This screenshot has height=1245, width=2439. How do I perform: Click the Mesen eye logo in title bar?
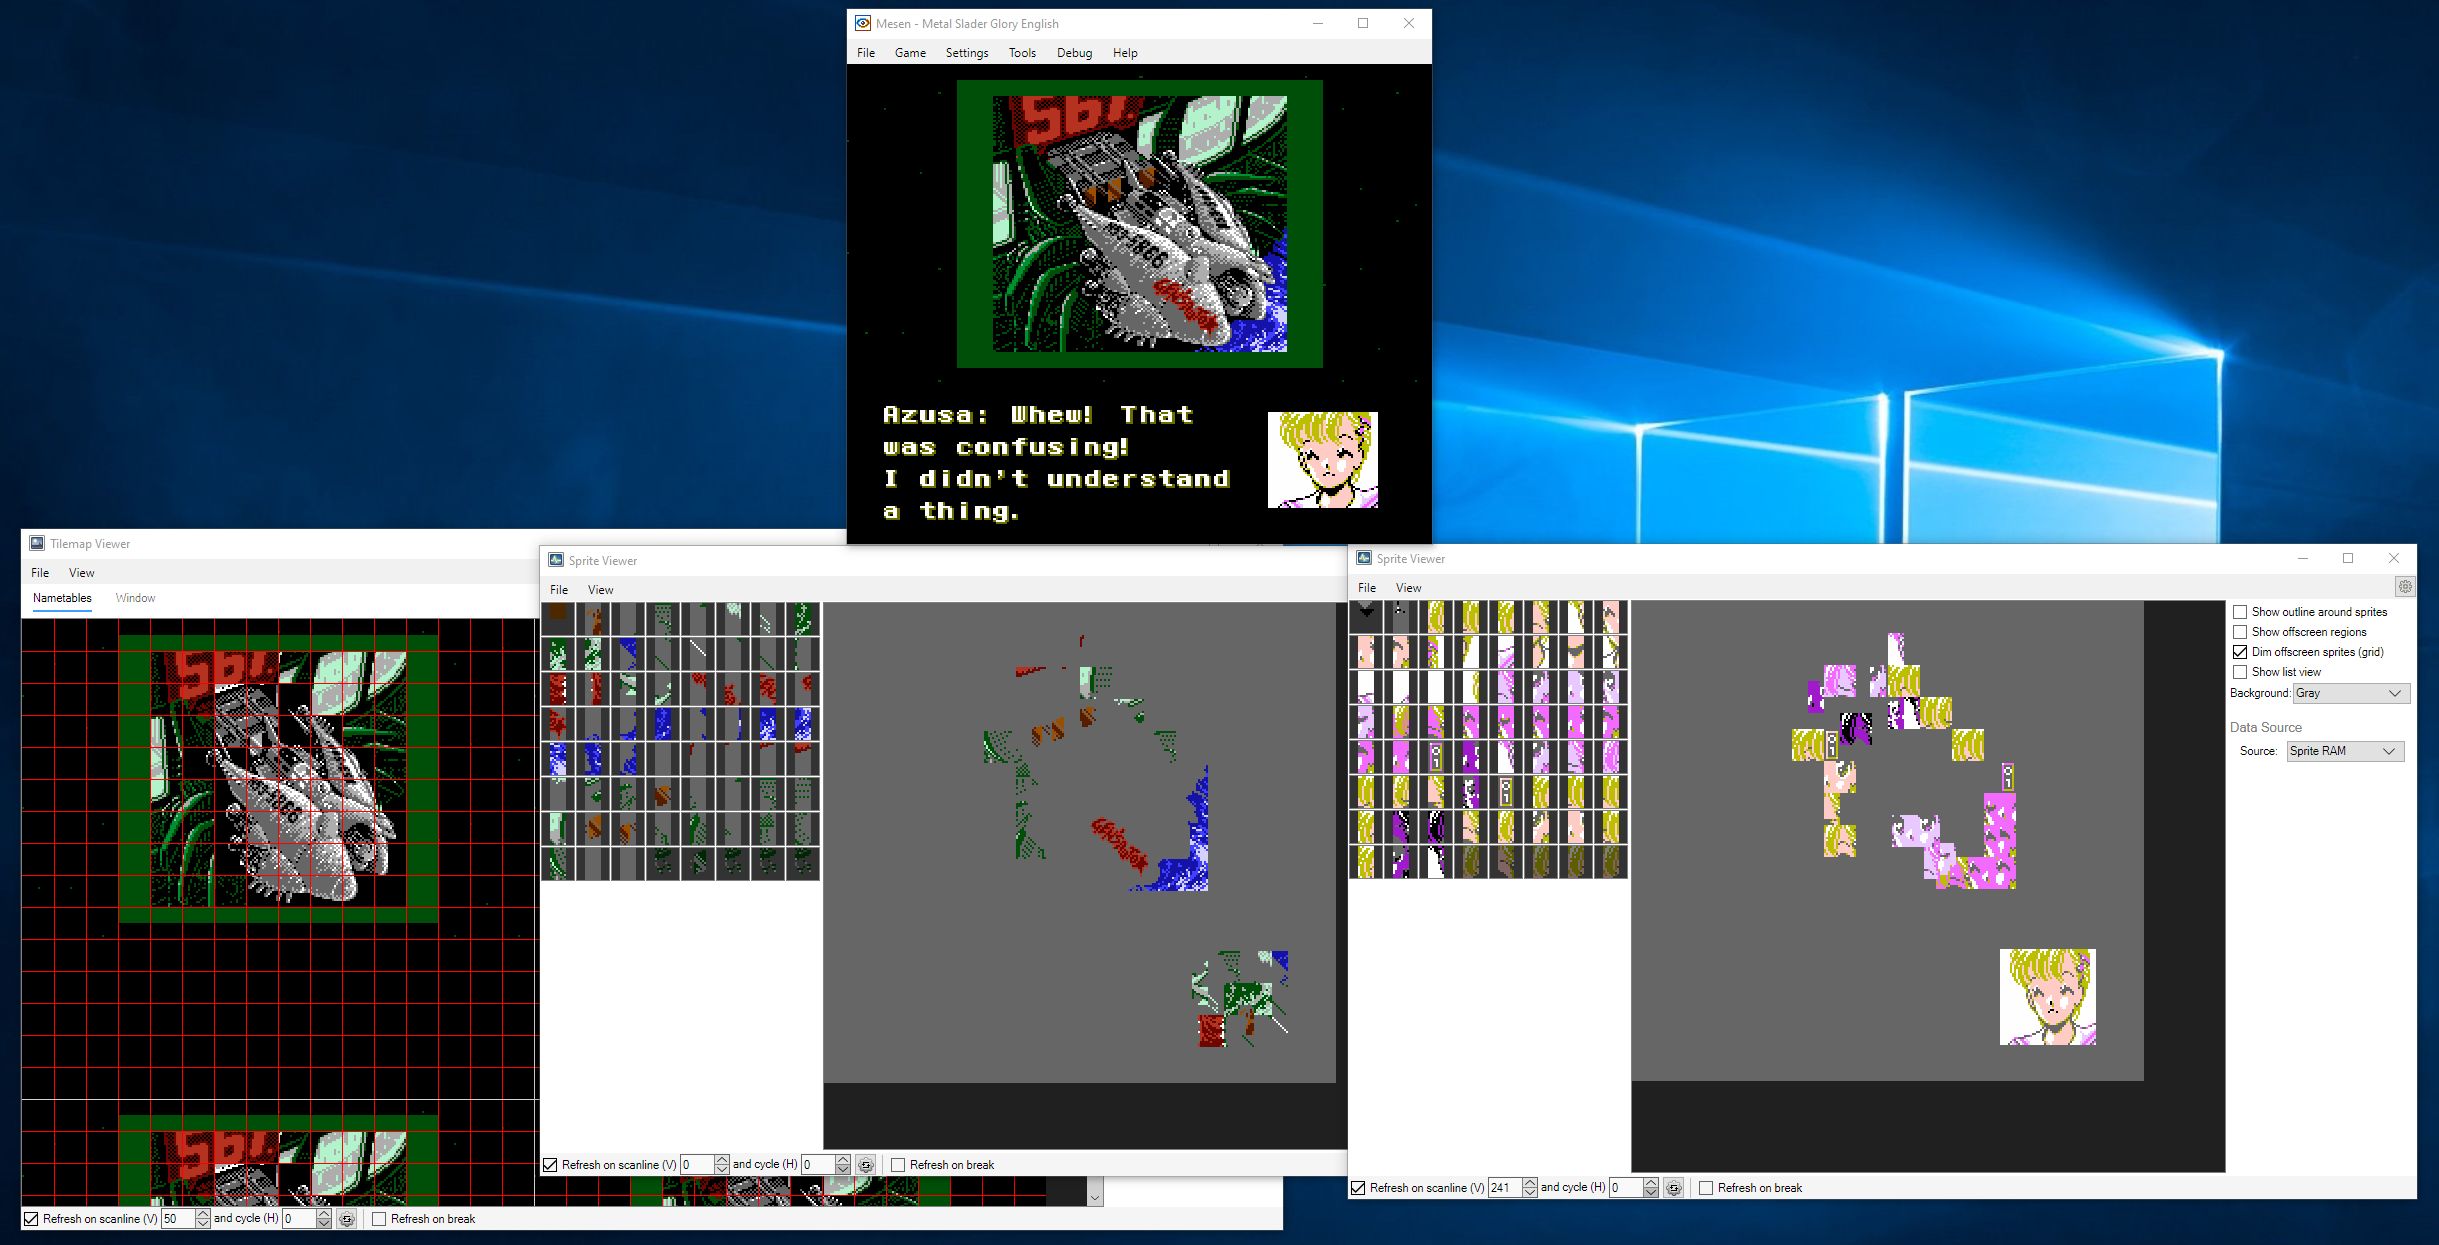click(862, 23)
